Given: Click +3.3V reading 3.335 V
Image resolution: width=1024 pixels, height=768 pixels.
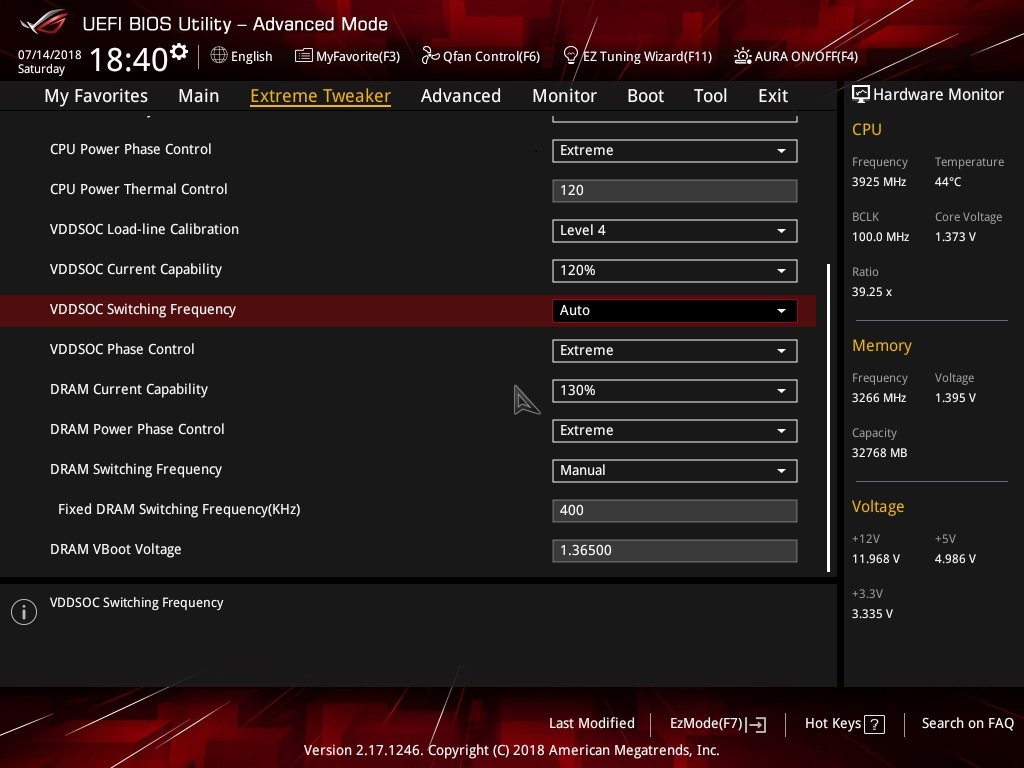Looking at the screenshot, I should (x=872, y=614).
